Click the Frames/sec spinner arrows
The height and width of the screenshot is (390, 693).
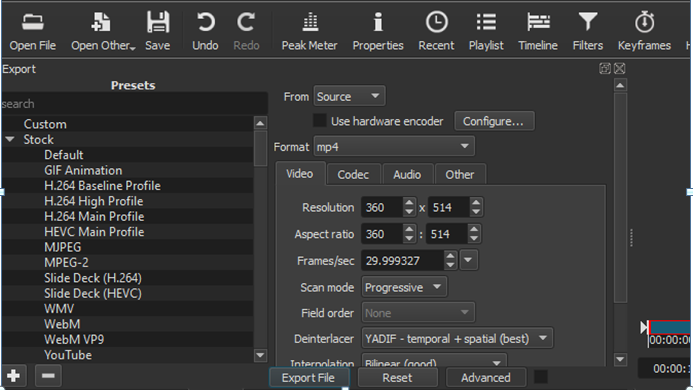point(450,260)
